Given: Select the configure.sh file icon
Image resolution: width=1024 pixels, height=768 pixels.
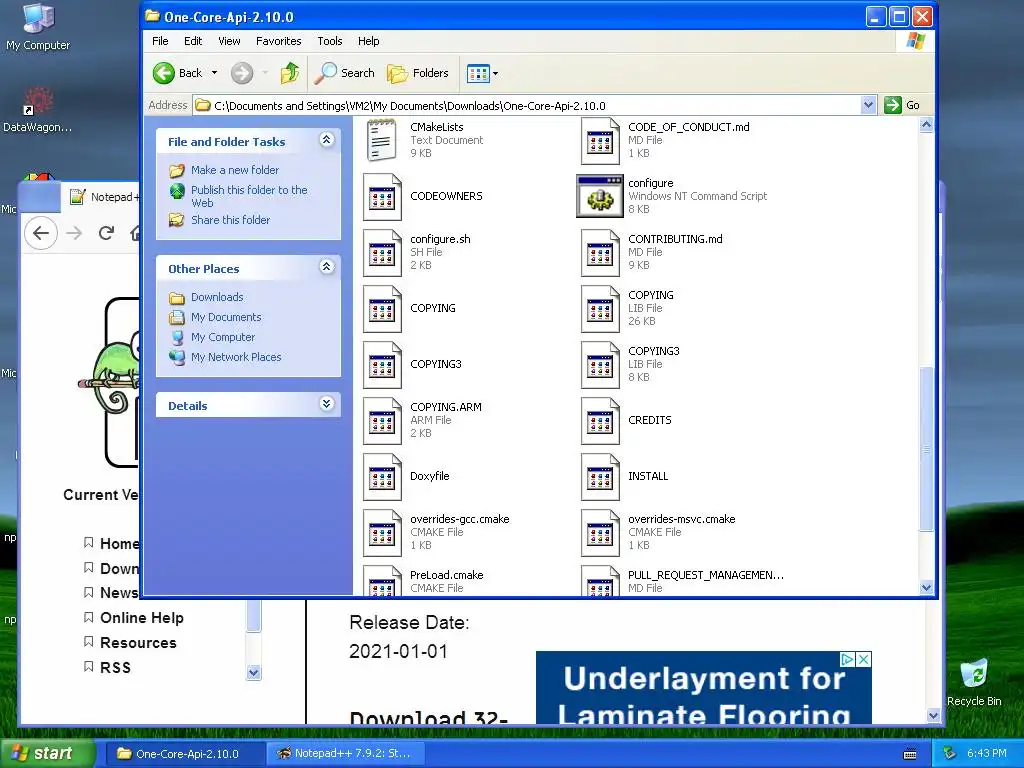Looking at the screenshot, I should point(382,253).
